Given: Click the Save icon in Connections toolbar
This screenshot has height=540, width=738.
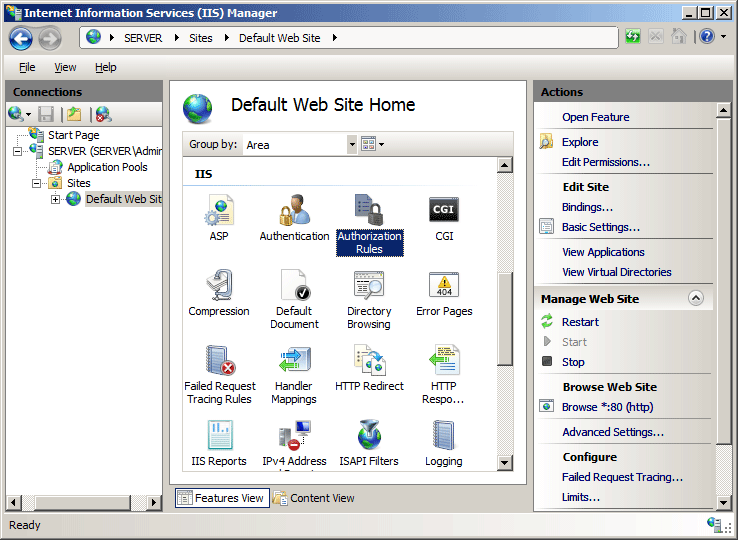Looking at the screenshot, I should 46,114.
